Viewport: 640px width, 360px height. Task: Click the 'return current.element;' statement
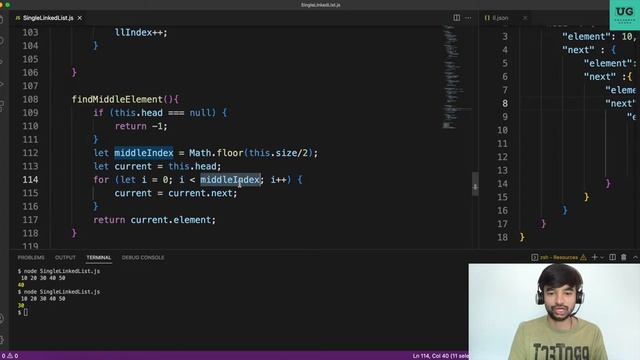tap(154, 220)
